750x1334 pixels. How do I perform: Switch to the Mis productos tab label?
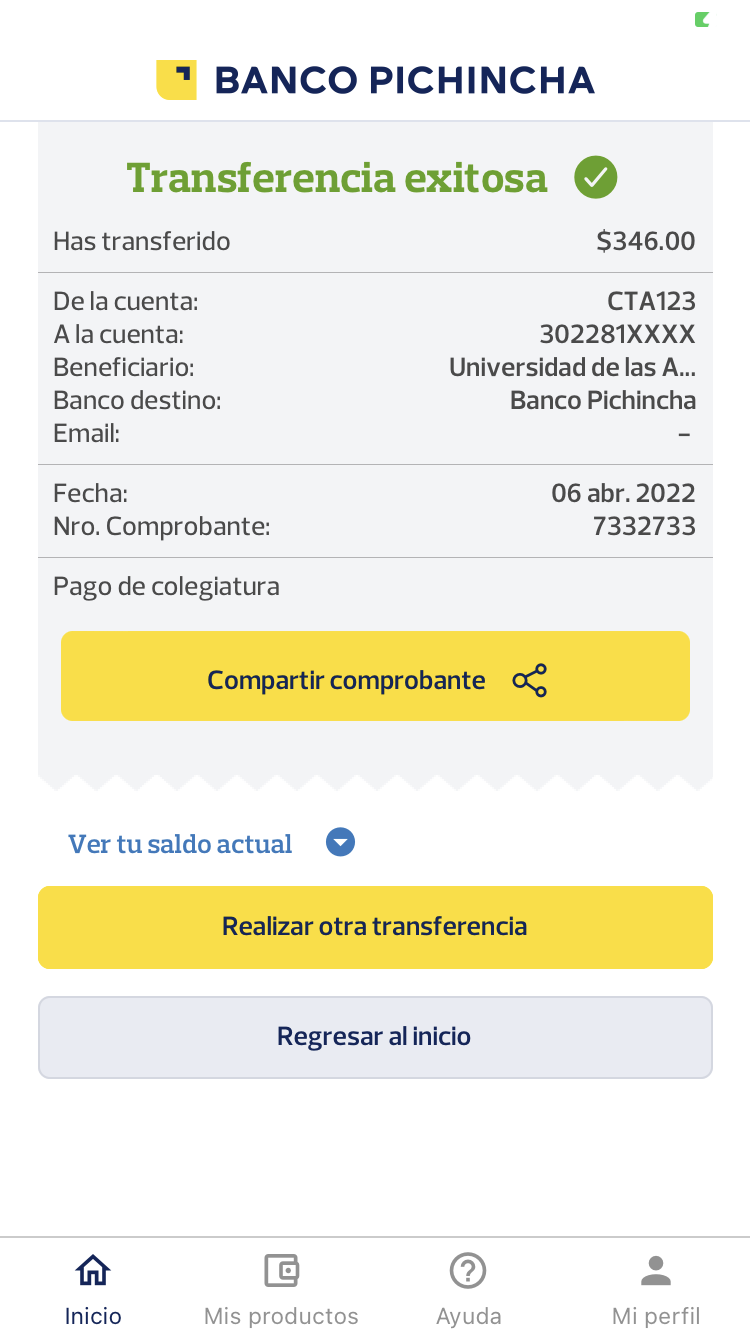[x=281, y=1316]
